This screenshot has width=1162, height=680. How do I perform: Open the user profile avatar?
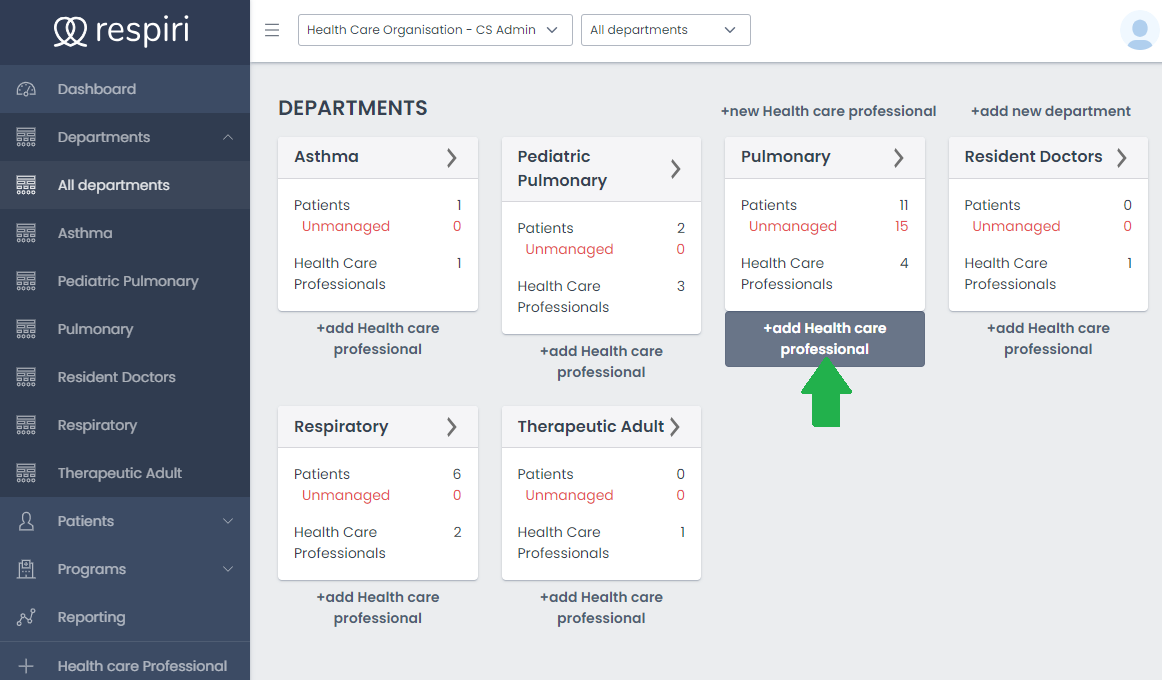pos(1139,30)
